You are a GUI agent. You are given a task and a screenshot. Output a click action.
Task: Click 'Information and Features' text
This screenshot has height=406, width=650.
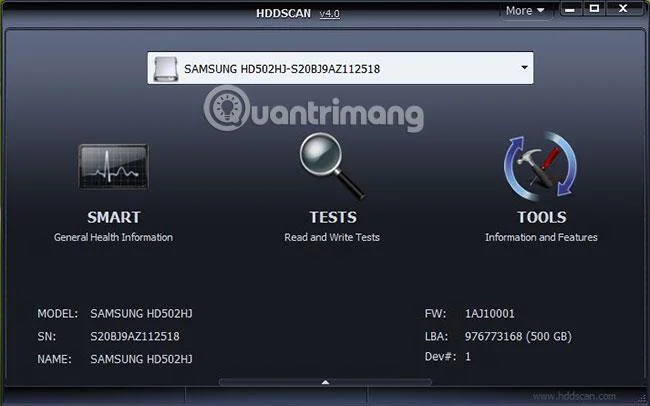click(541, 237)
